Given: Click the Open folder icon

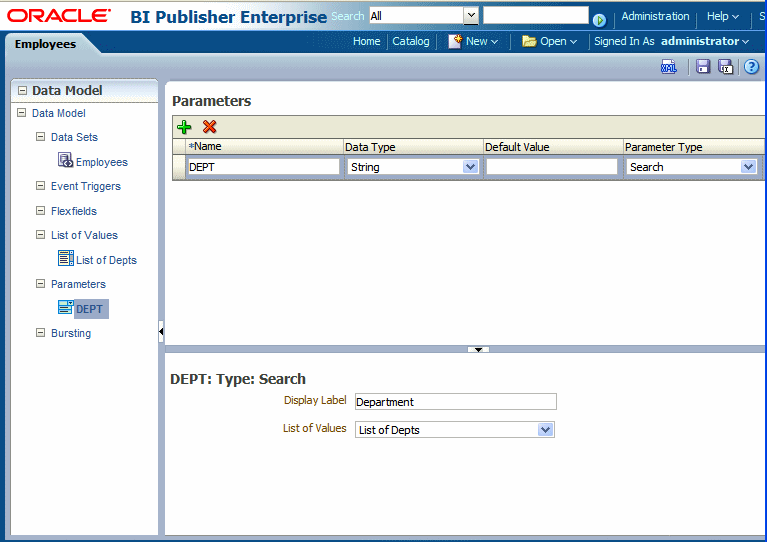Looking at the screenshot, I should [x=529, y=41].
